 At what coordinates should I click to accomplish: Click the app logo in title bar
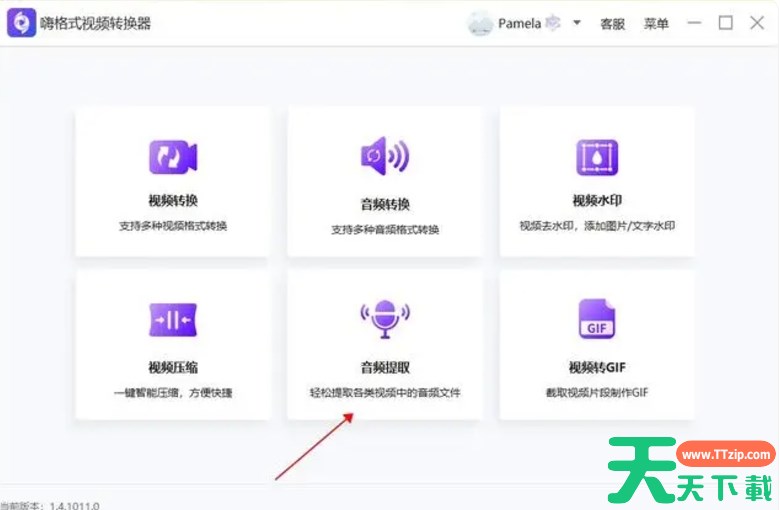pos(21,22)
